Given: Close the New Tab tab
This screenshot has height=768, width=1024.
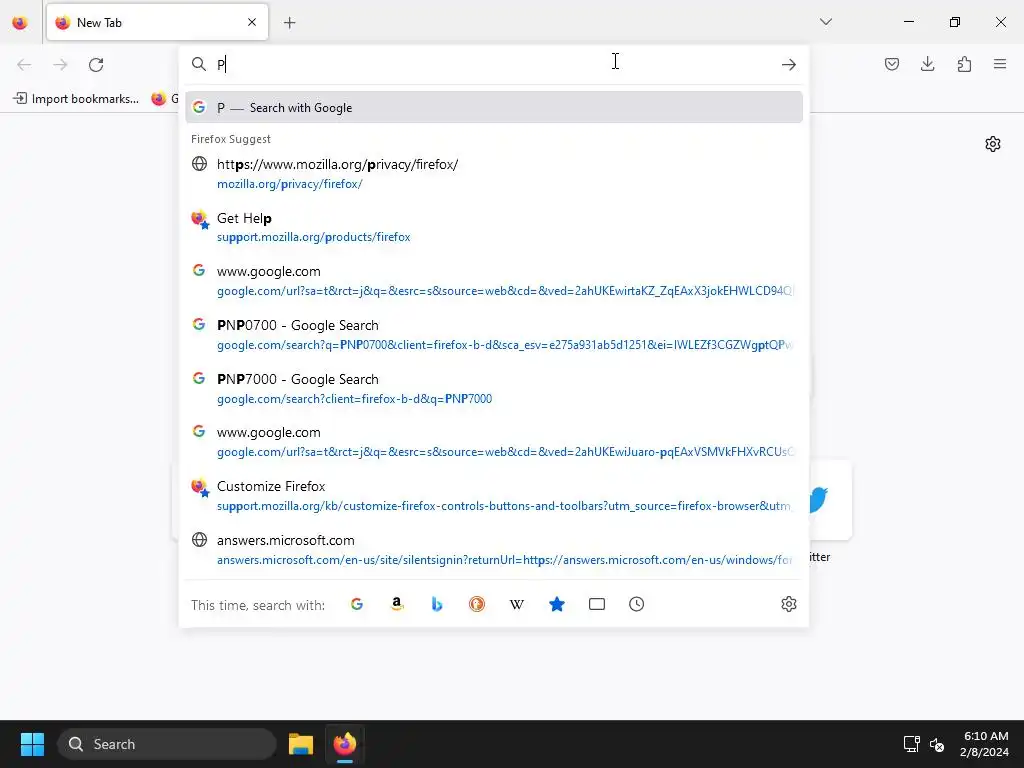Looking at the screenshot, I should point(252,22).
